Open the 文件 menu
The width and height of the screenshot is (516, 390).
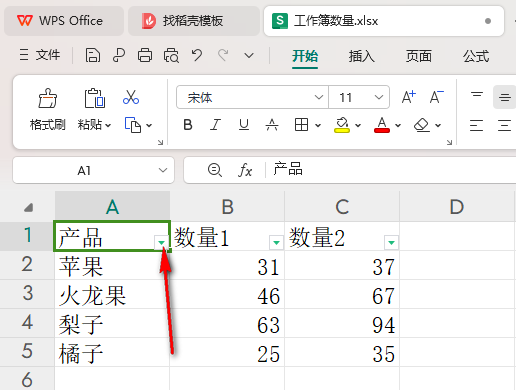40,55
